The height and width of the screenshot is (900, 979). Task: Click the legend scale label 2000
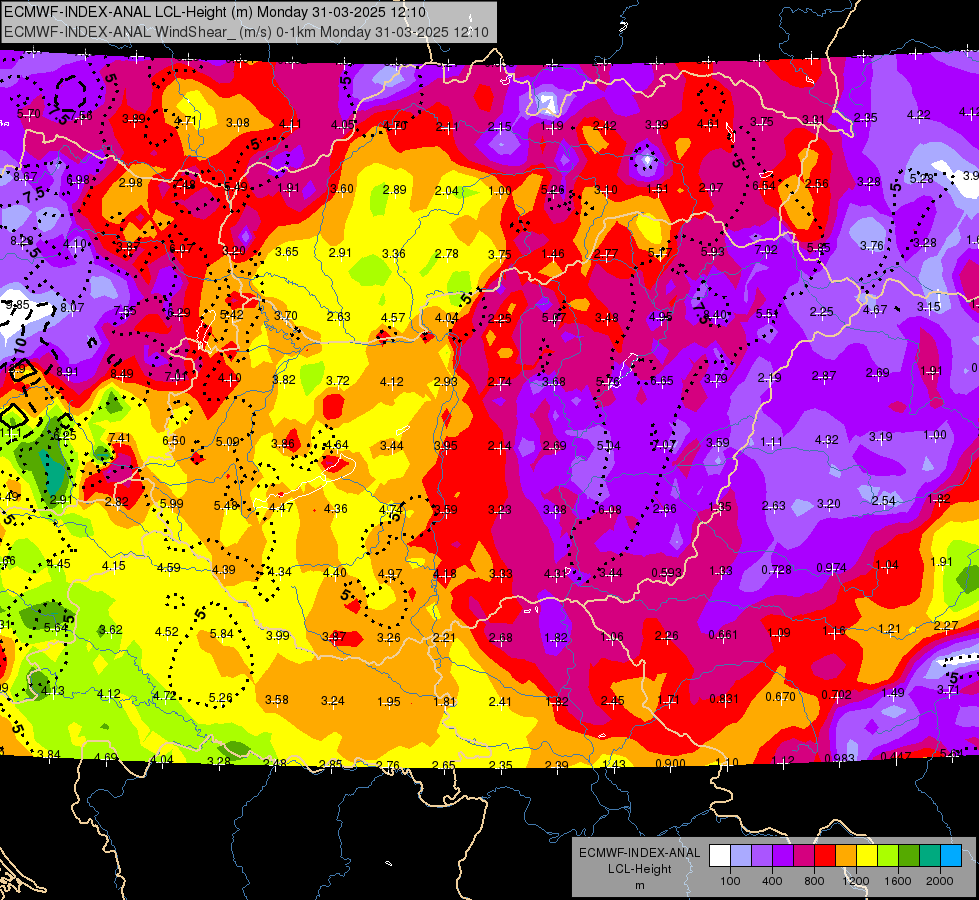pyautogui.click(x=940, y=881)
